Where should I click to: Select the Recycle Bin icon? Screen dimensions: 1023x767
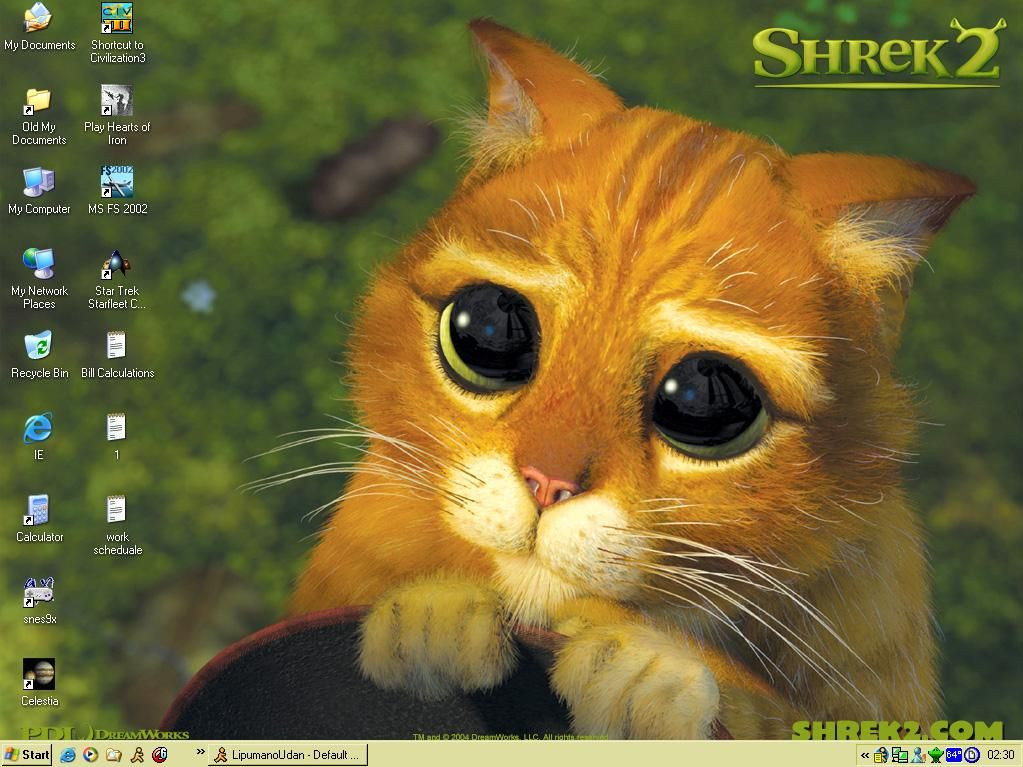tap(39, 355)
